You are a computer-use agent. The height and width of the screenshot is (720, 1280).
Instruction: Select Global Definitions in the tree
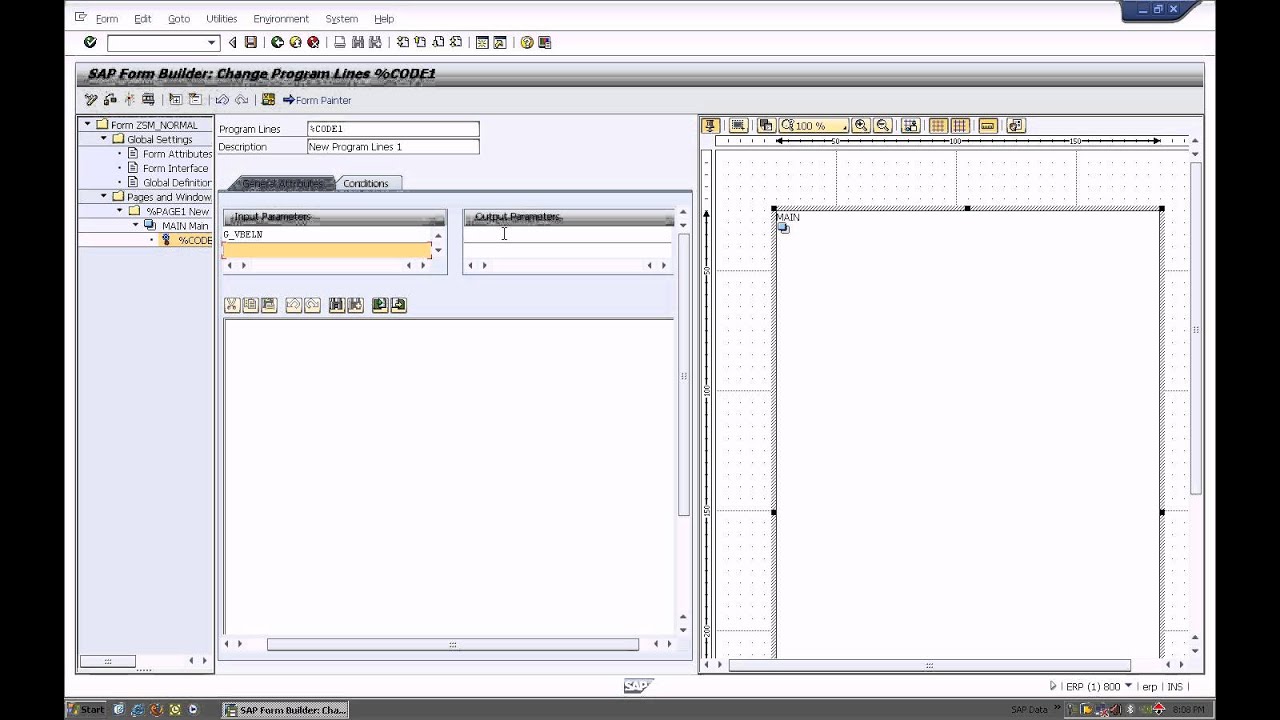177,182
